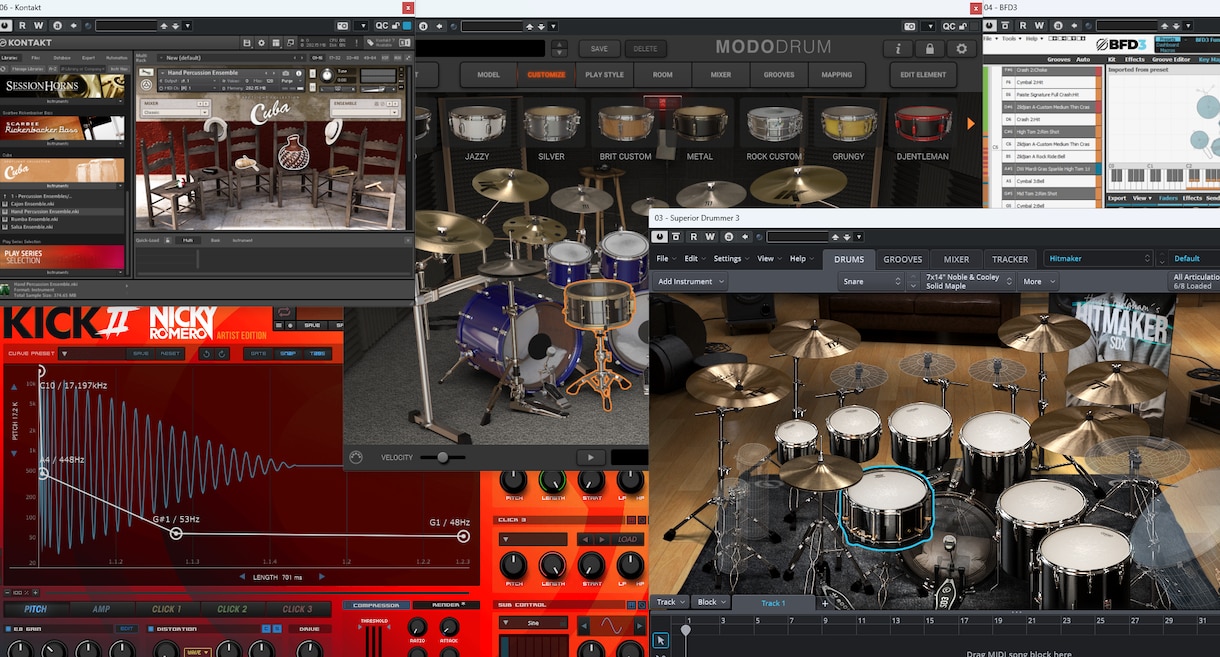This screenshot has width=1220, height=657.
Task: Click the redo arrow in Kick 2 curve toolbar
Action: pos(220,353)
